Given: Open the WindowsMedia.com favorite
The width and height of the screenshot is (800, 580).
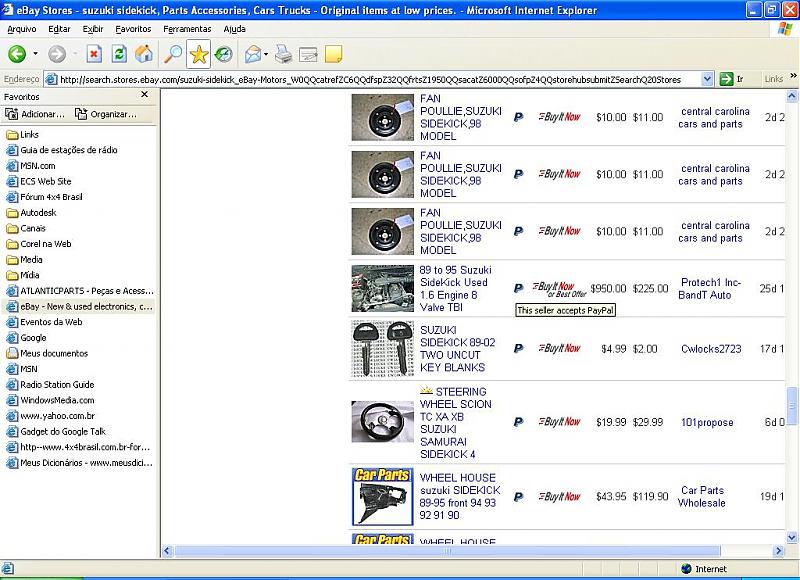Looking at the screenshot, I should 50,400.
